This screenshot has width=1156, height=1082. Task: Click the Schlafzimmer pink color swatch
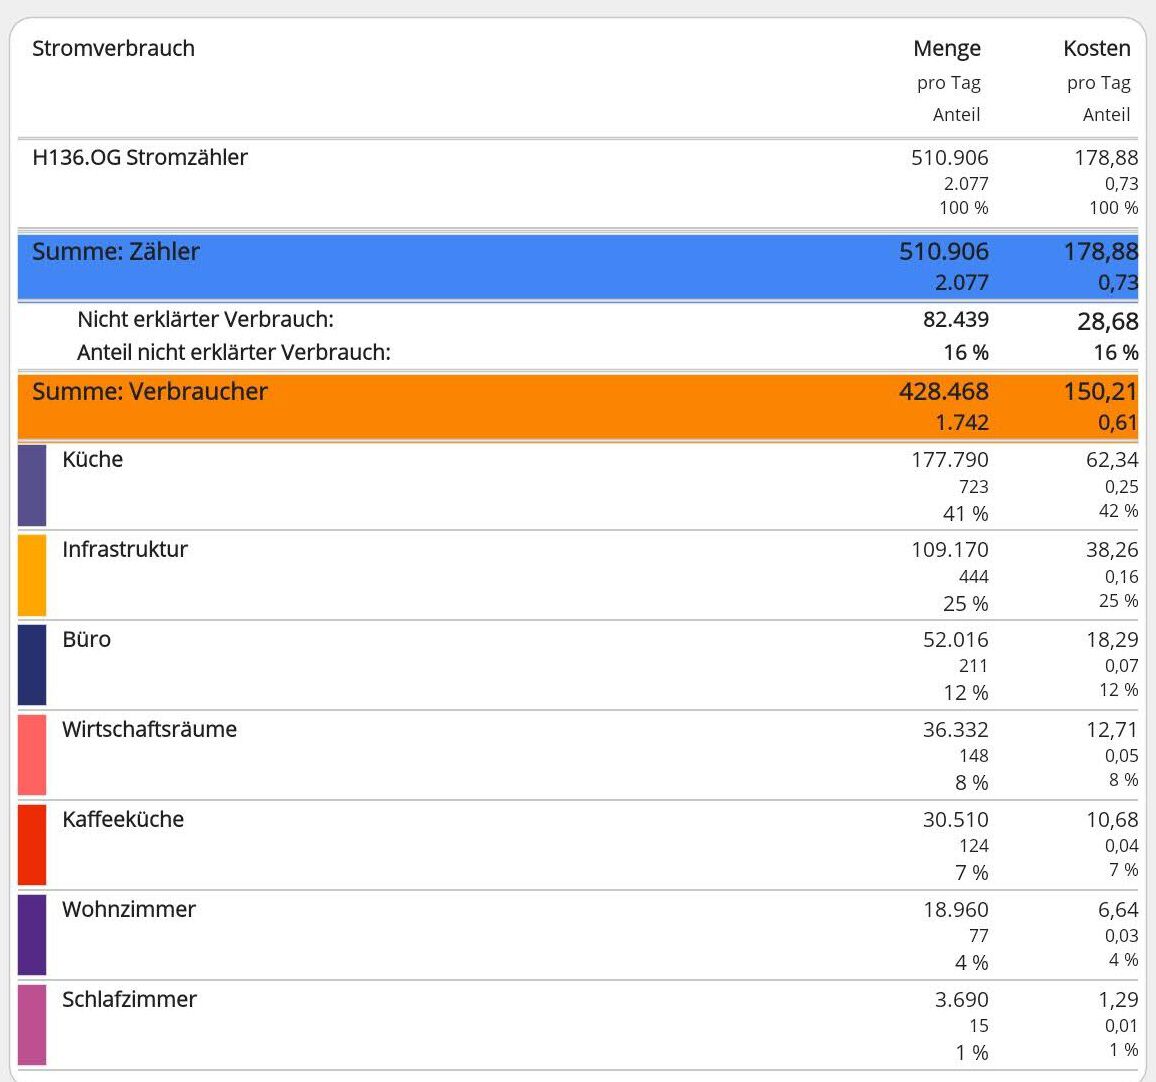tap(32, 1025)
